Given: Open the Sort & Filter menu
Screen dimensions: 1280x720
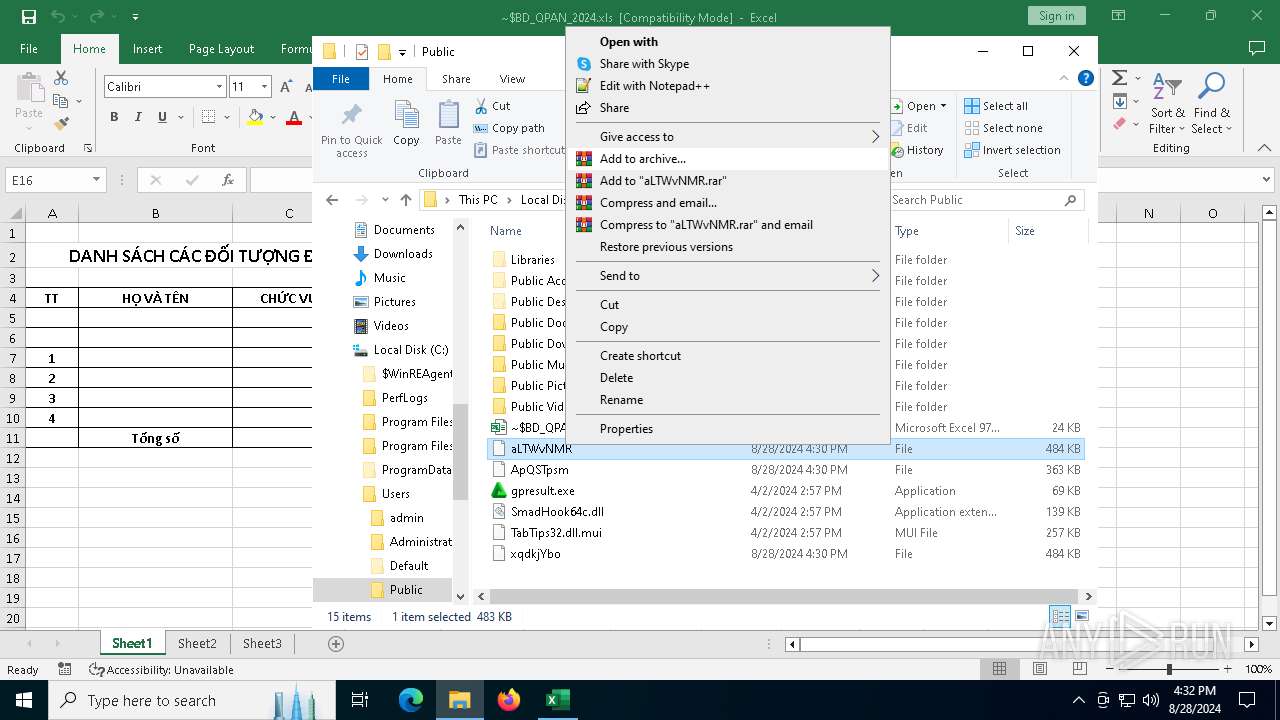Looking at the screenshot, I should click(x=1167, y=103).
